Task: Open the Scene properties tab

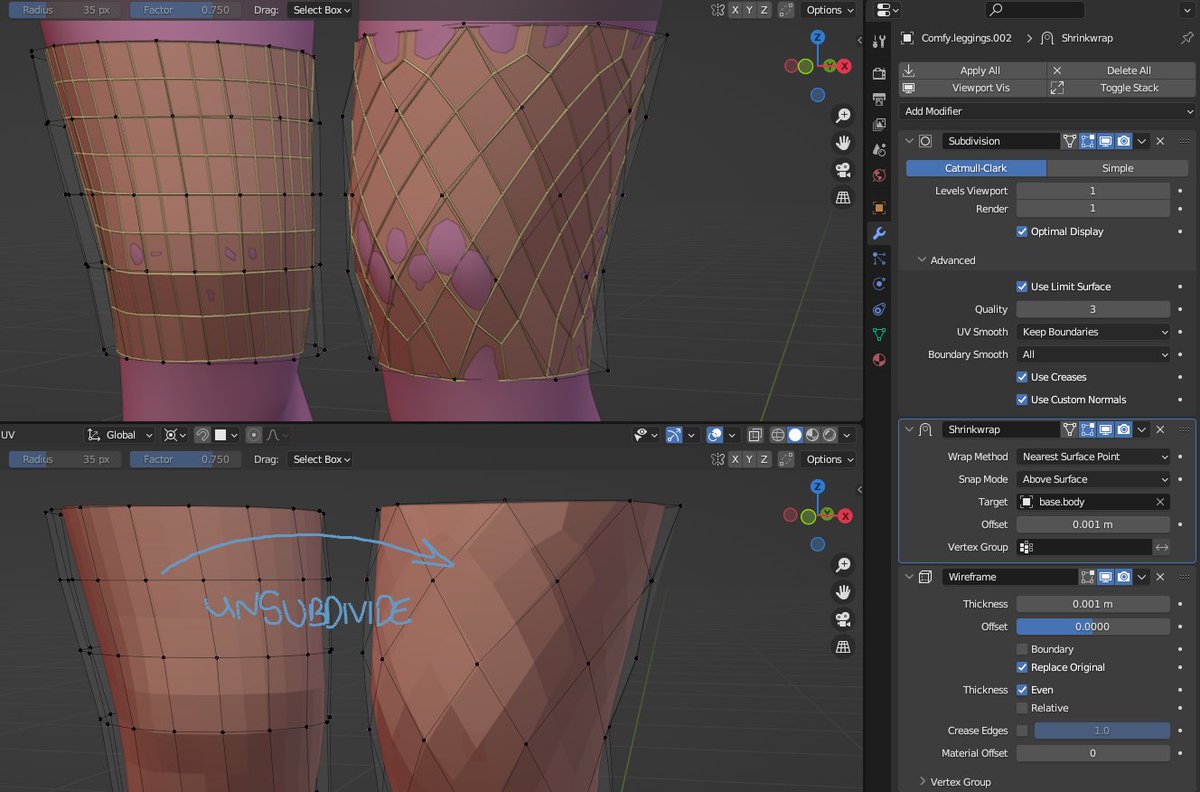Action: [x=879, y=150]
